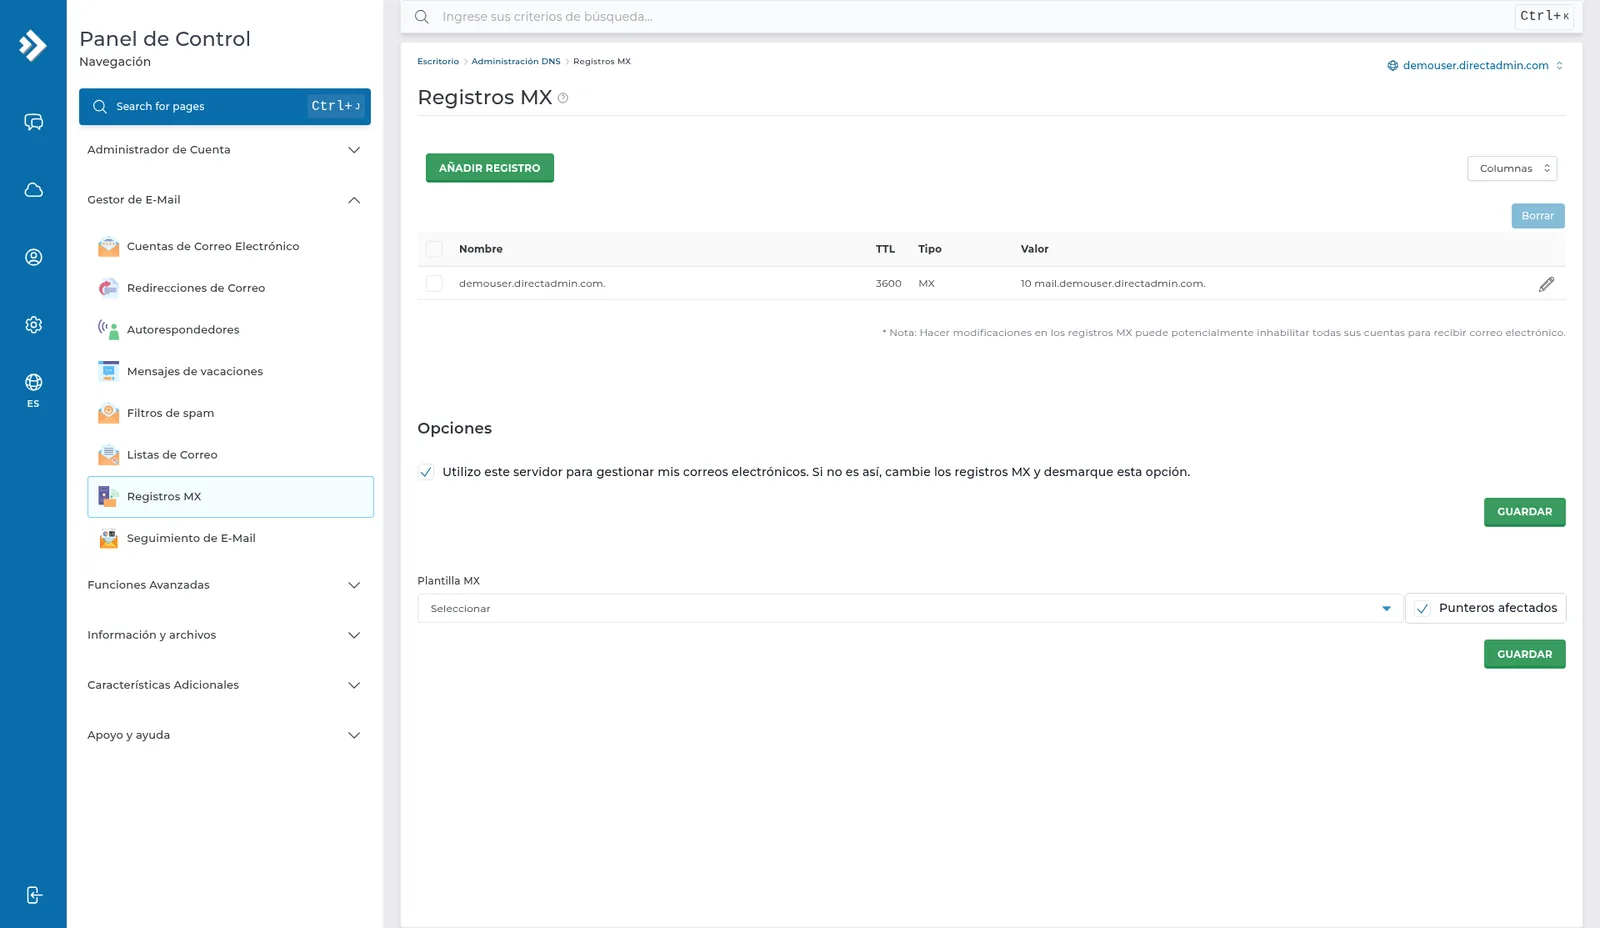Expand Características Adicionales section

[224, 685]
